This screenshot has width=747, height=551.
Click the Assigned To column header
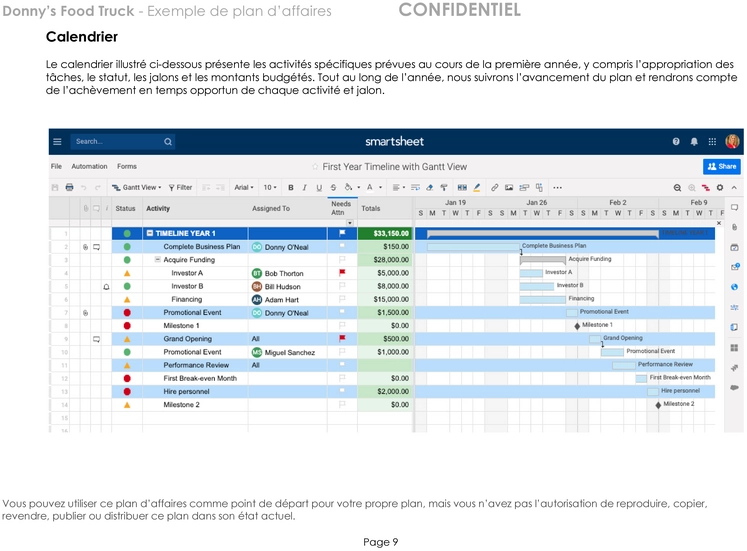click(271, 209)
